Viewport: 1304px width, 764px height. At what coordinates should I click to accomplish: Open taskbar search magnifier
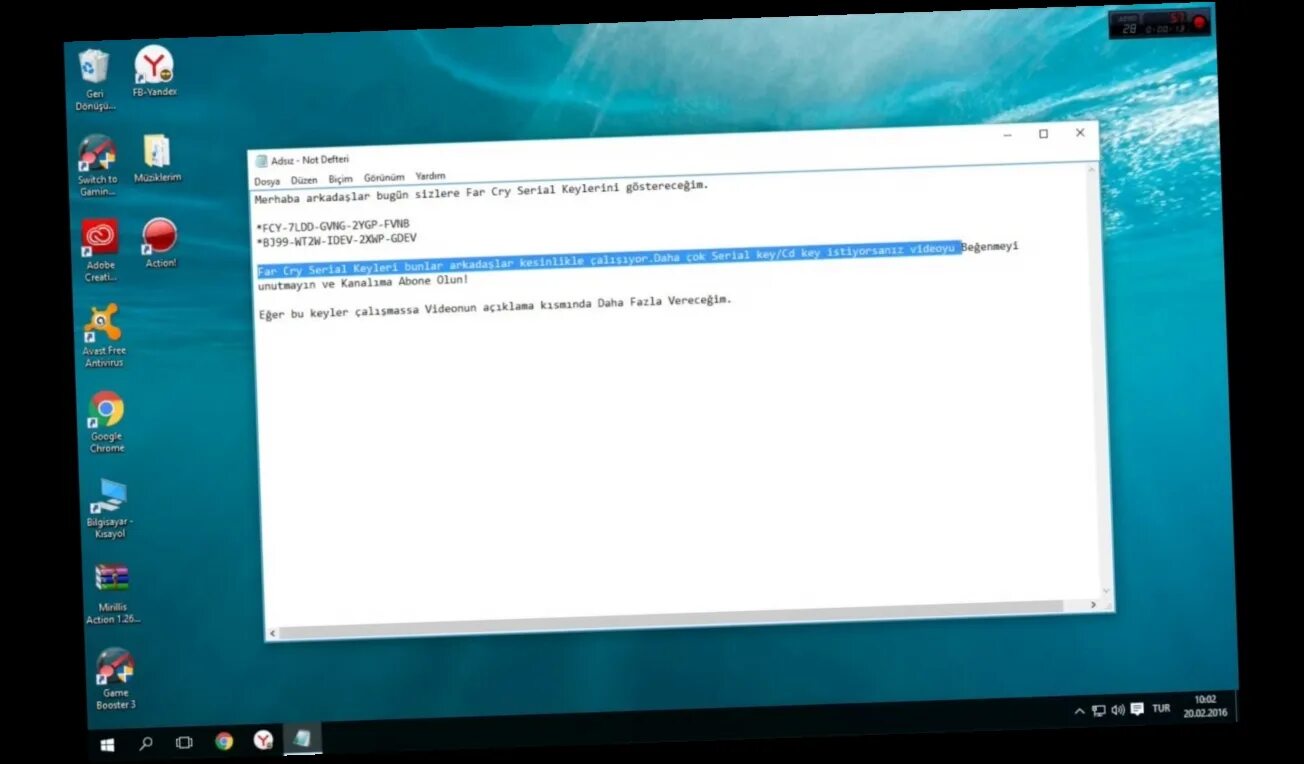146,743
